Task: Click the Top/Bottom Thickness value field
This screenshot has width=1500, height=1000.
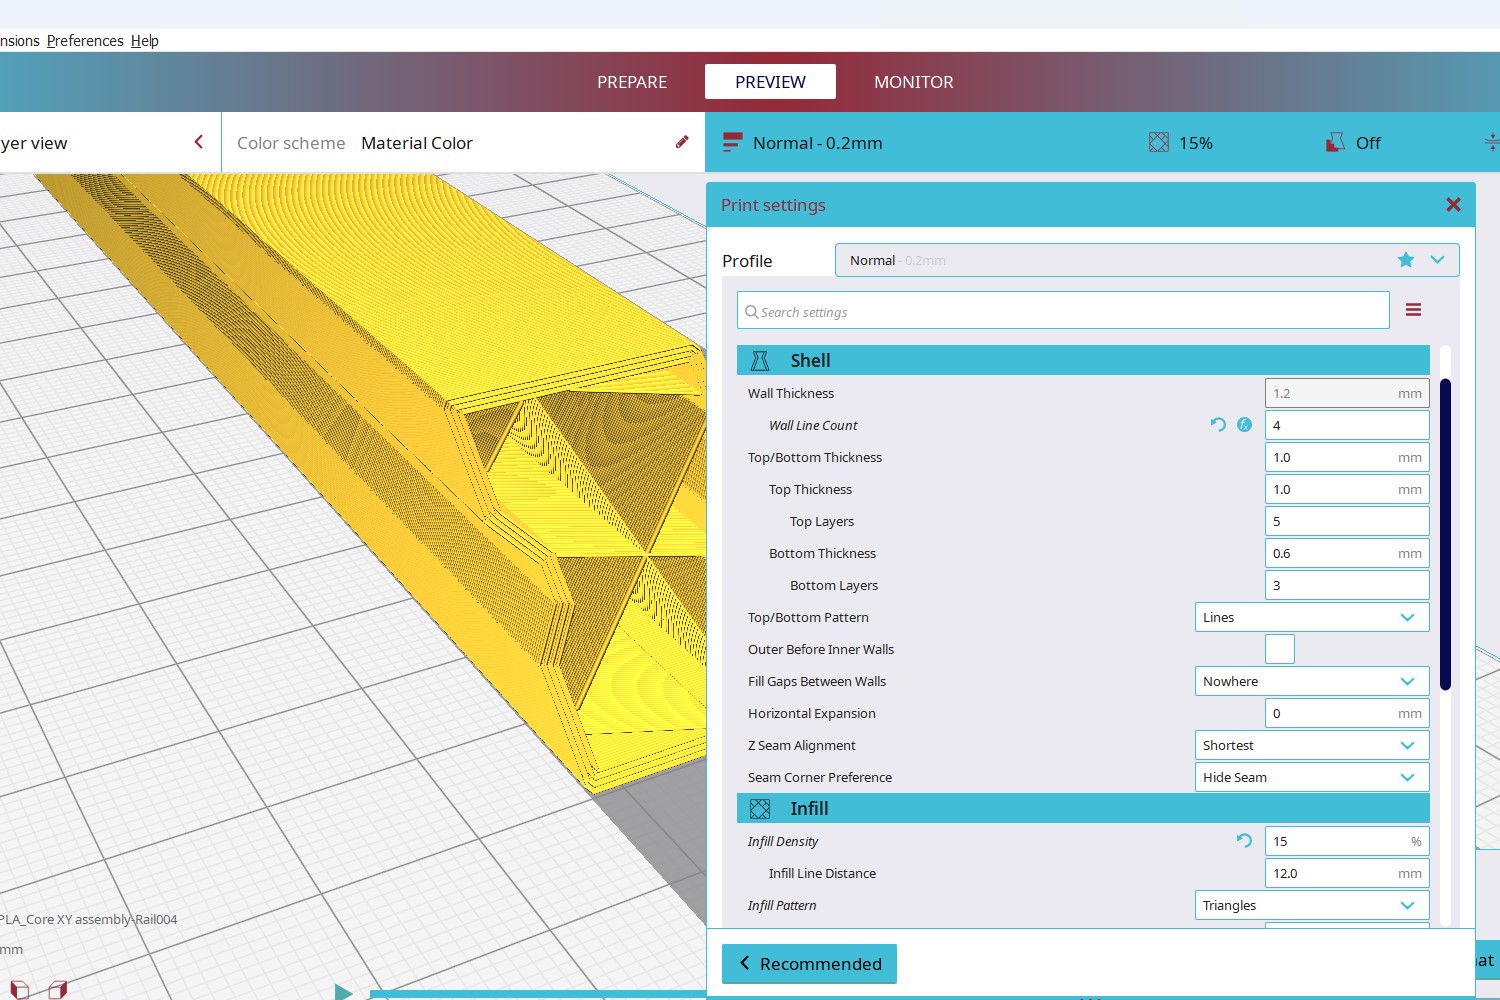Action: (1347, 457)
